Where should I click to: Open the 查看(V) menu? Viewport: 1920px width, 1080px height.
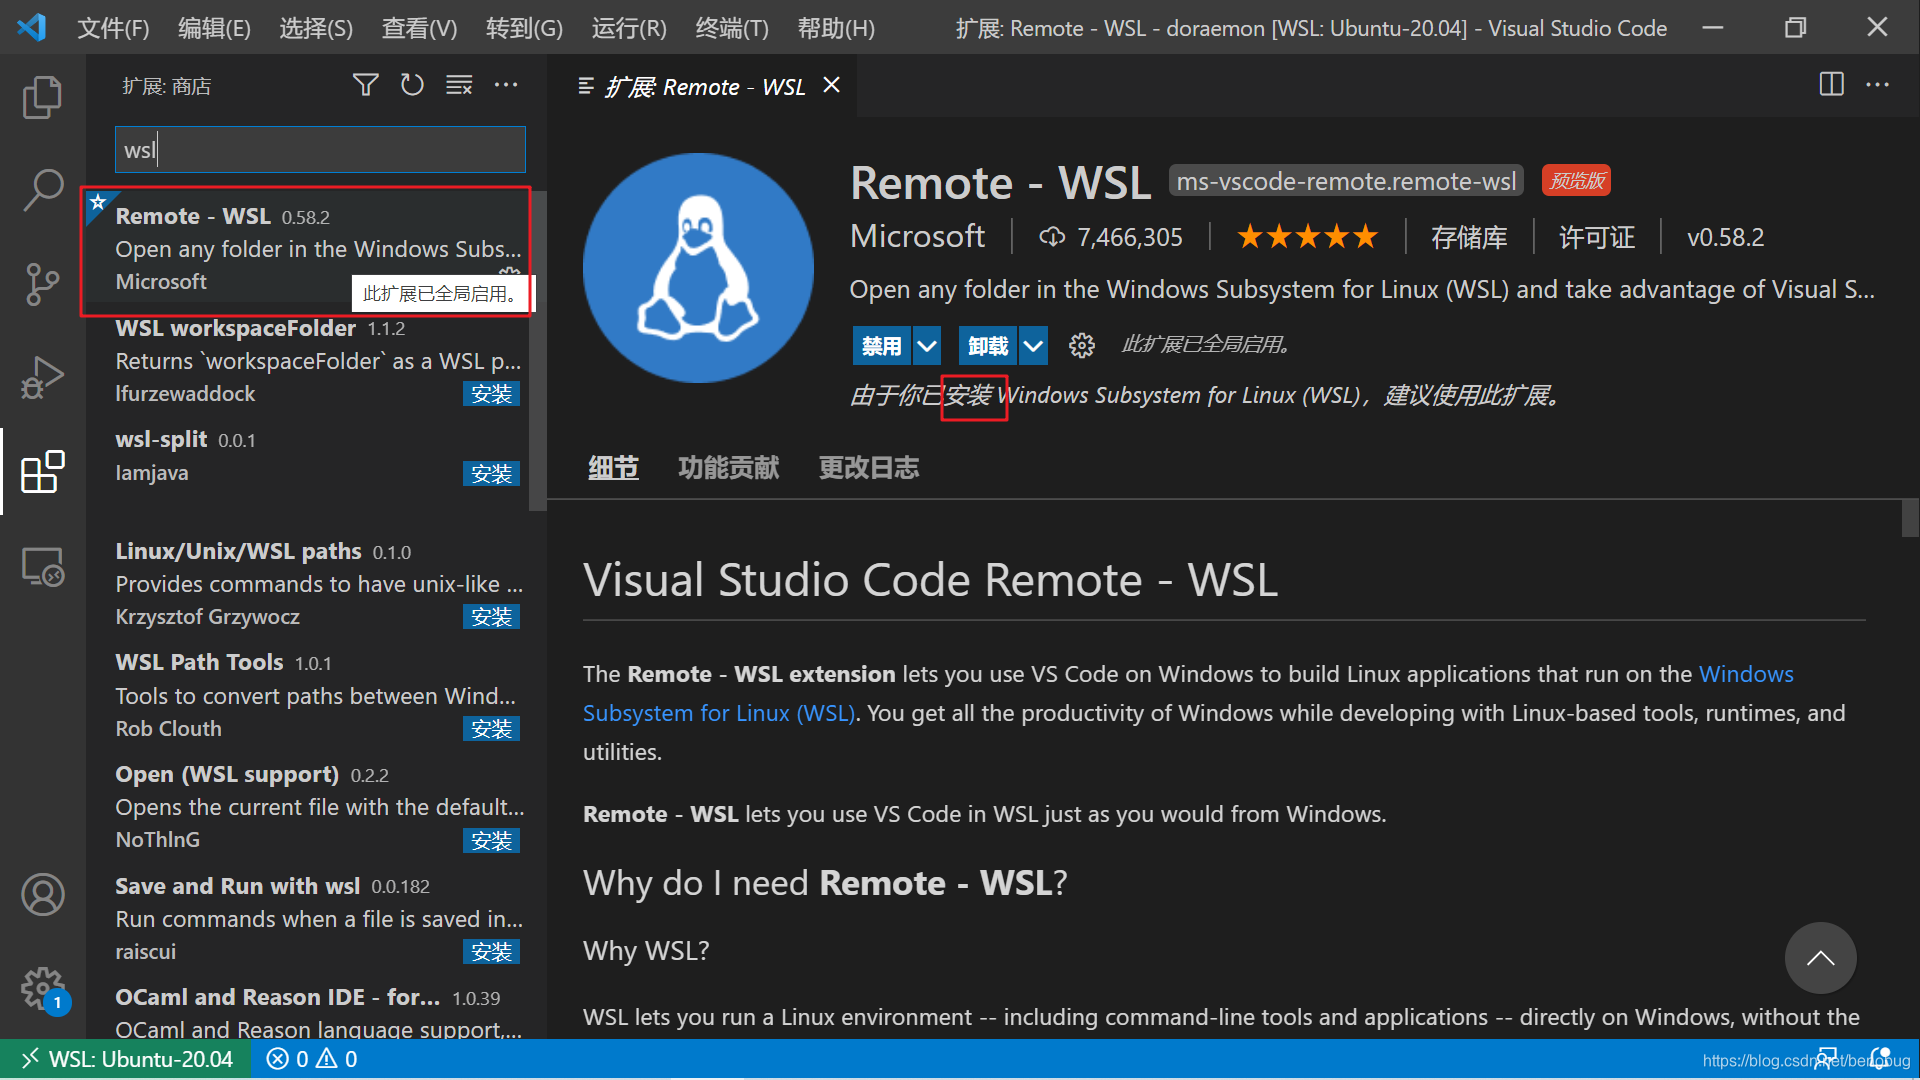[x=419, y=28]
